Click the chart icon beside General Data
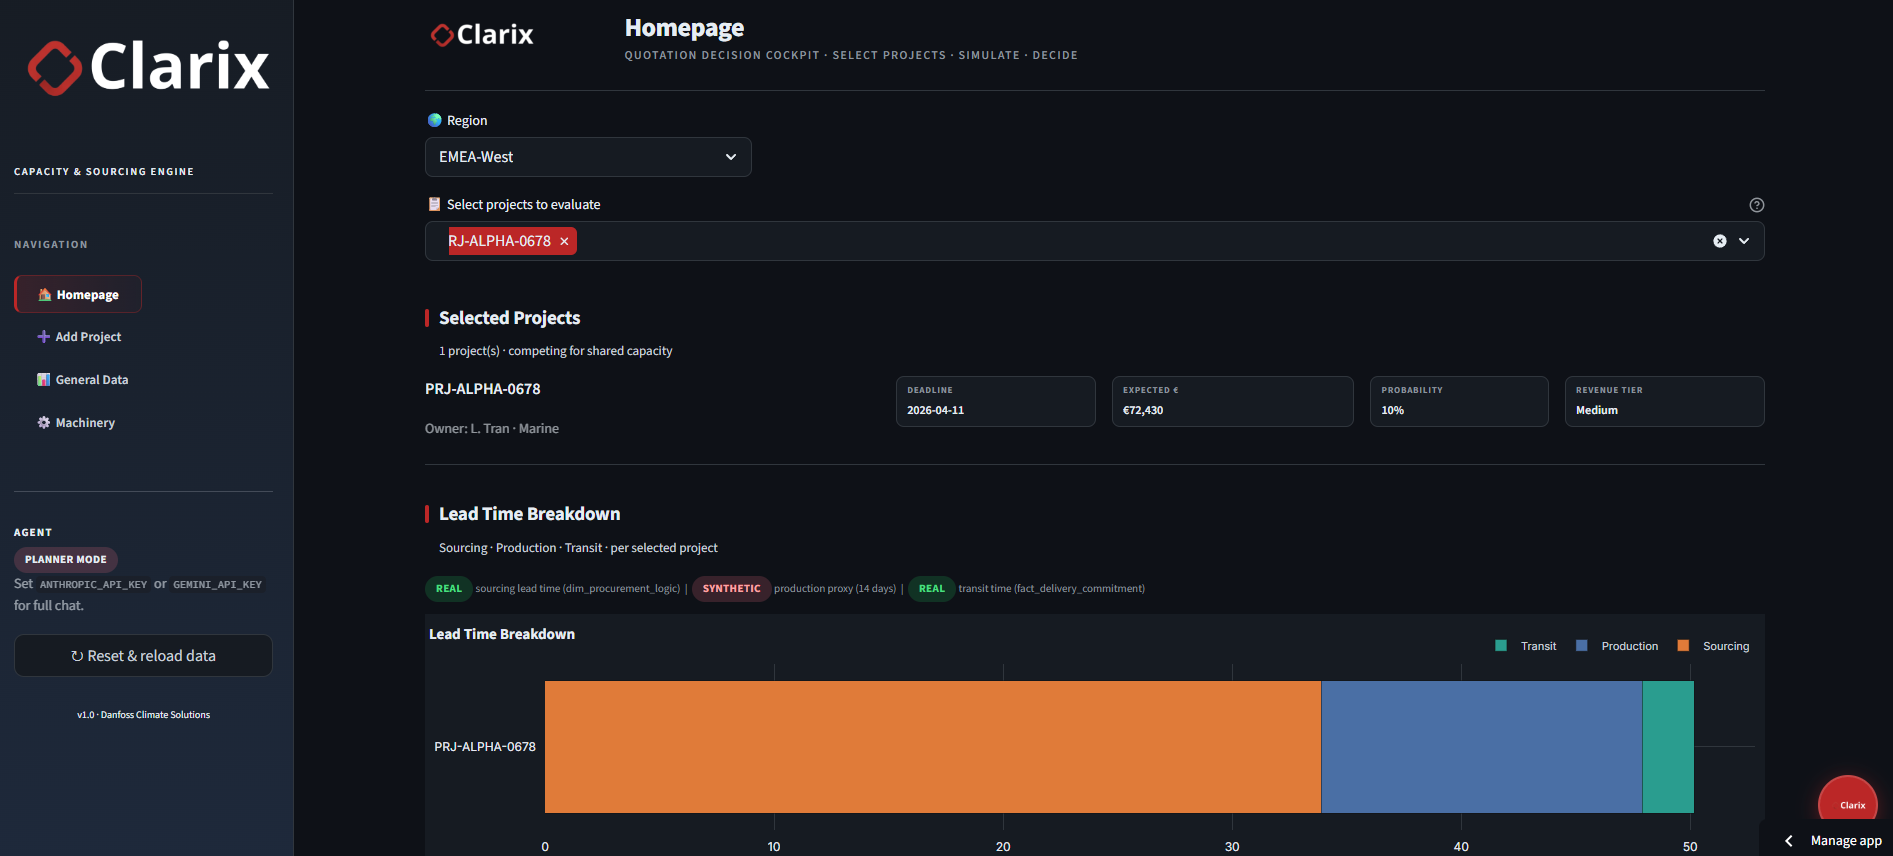 (x=44, y=380)
